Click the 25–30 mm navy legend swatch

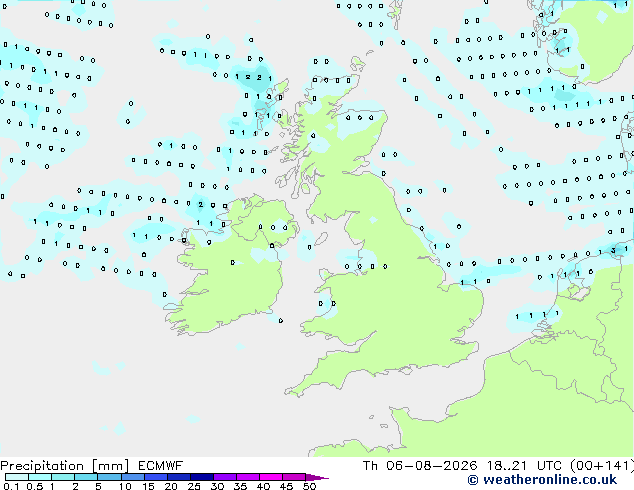201,477
